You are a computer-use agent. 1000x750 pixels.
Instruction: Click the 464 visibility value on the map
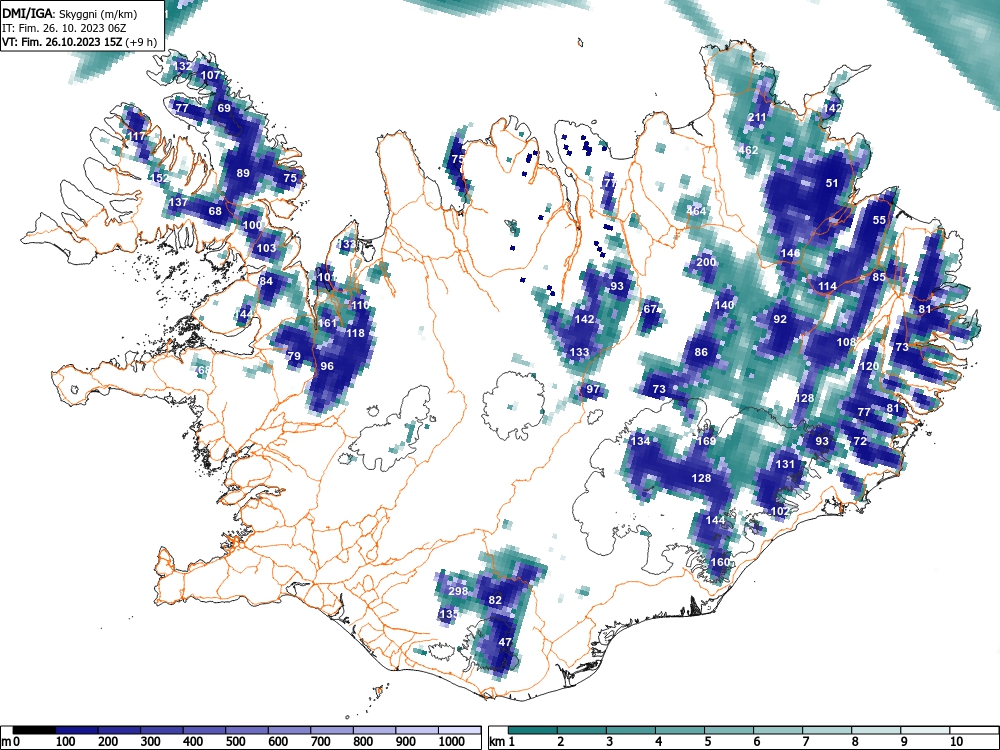coord(696,210)
